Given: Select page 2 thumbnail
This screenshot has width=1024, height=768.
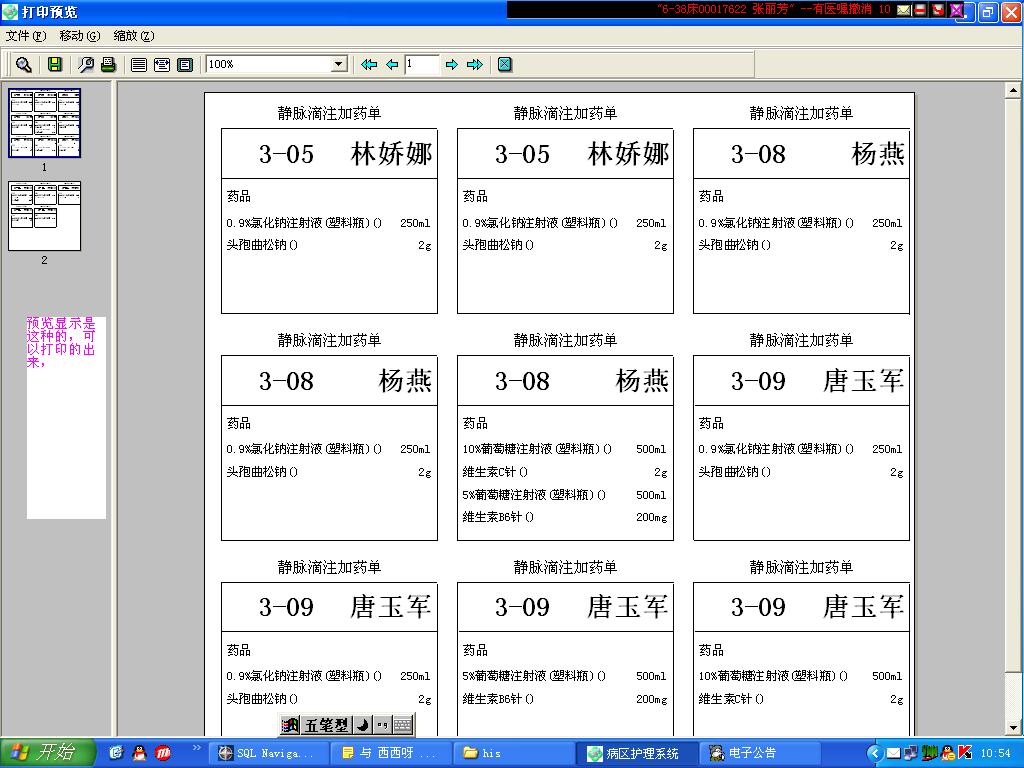Looking at the screenshot, I should click(x=44, y=216).
